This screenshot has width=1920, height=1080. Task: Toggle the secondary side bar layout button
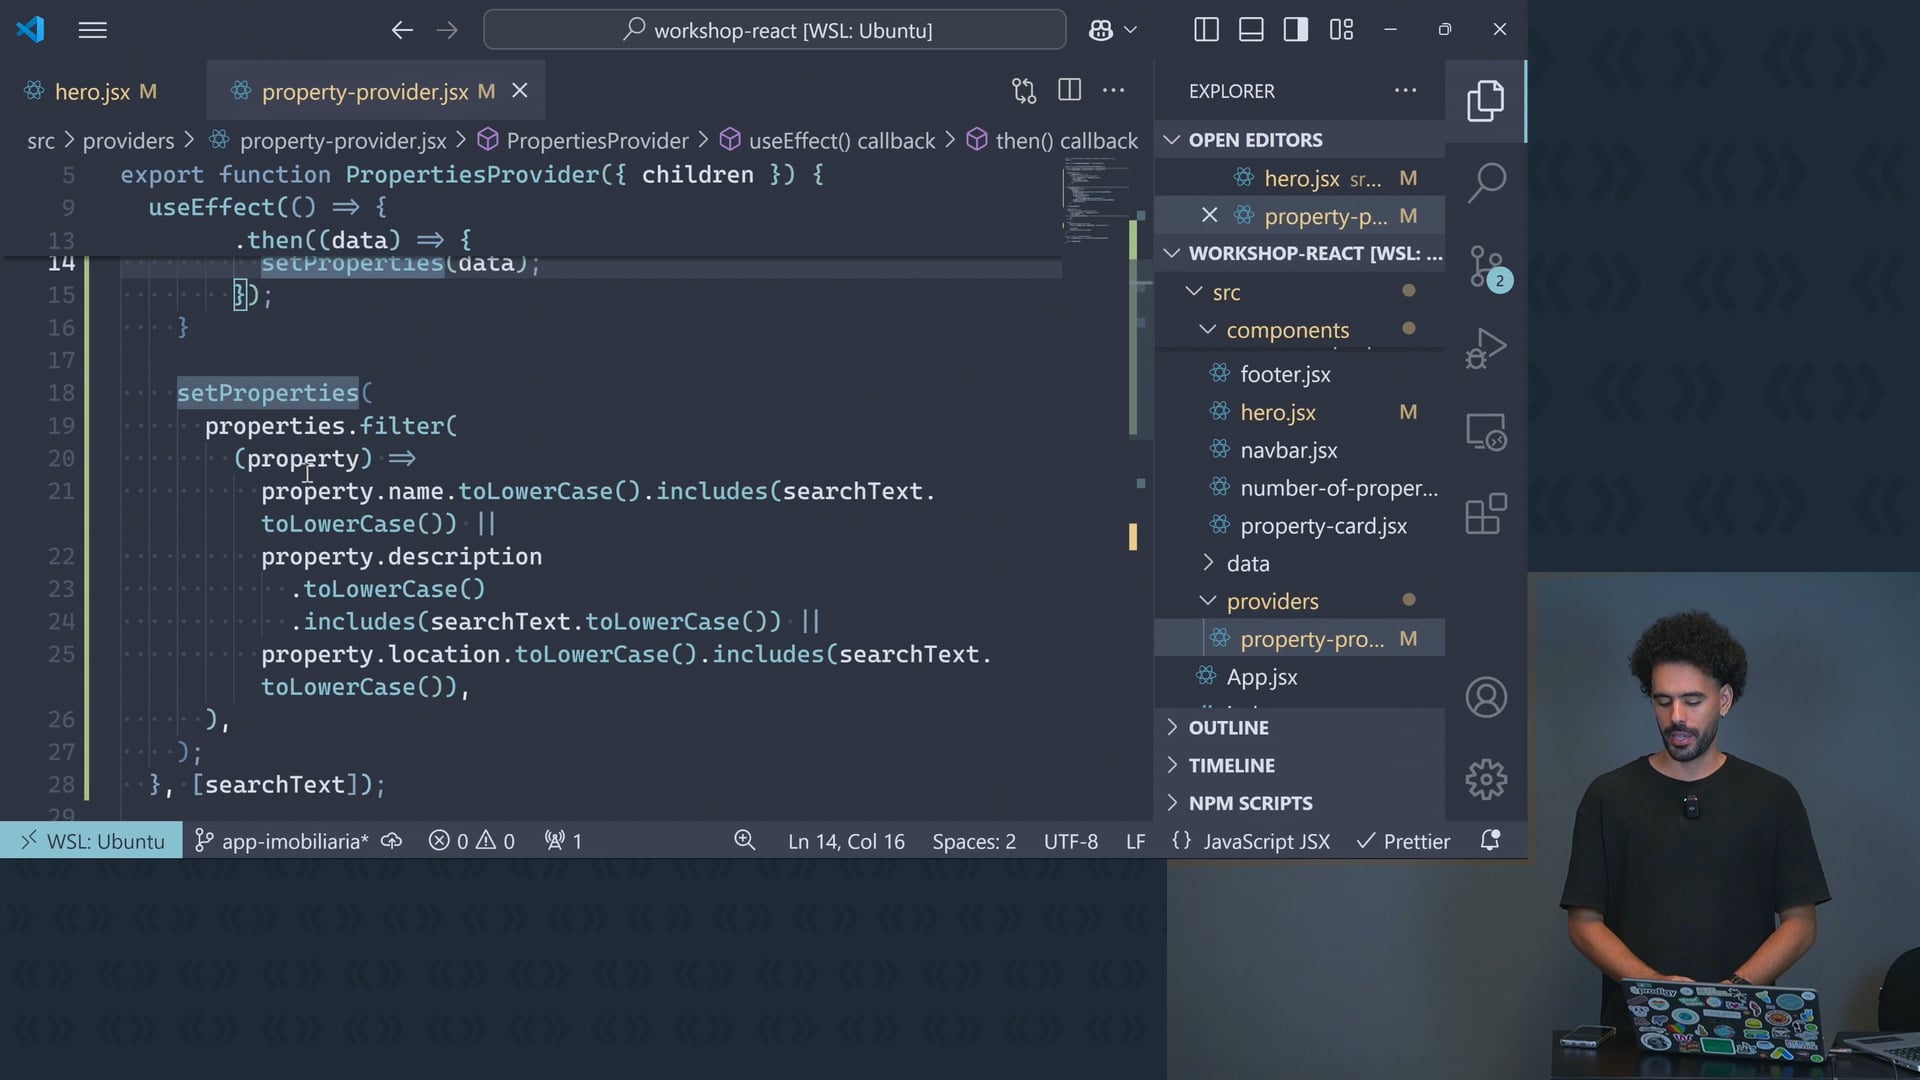[x=1296, y=30]
